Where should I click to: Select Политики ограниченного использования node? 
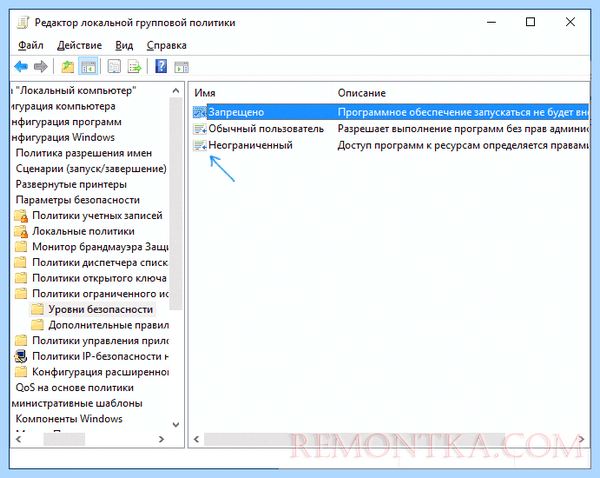click(x=100, y=294)
